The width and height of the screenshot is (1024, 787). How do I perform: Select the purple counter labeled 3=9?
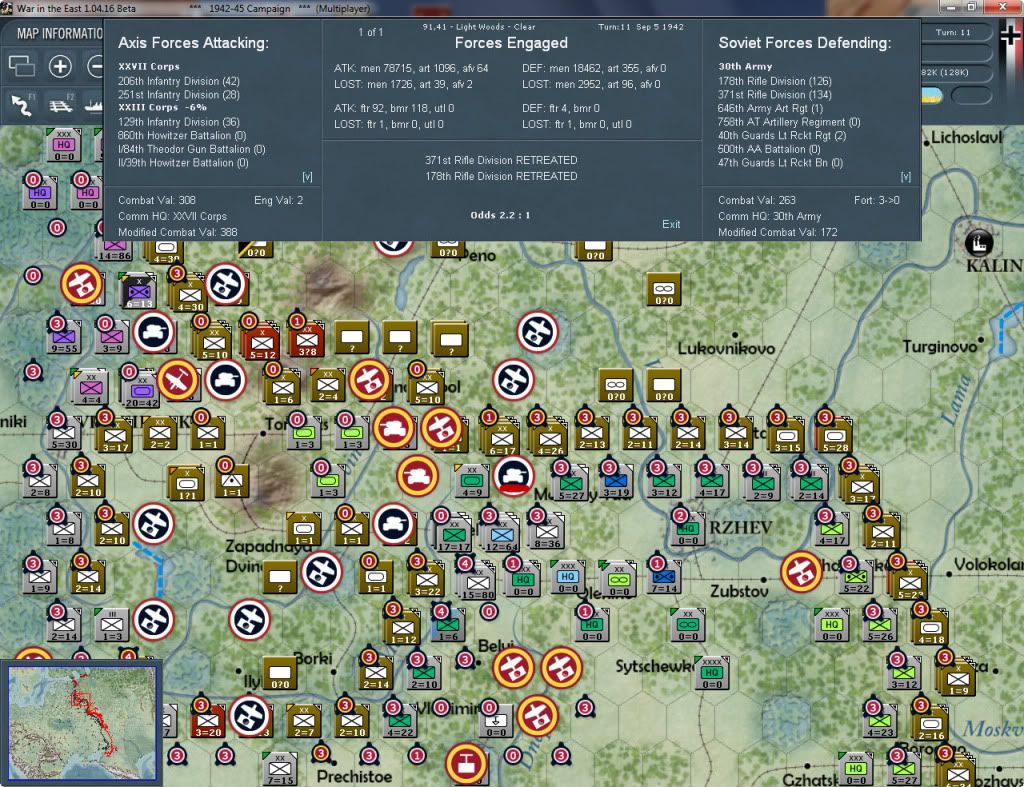click(112, 337)
